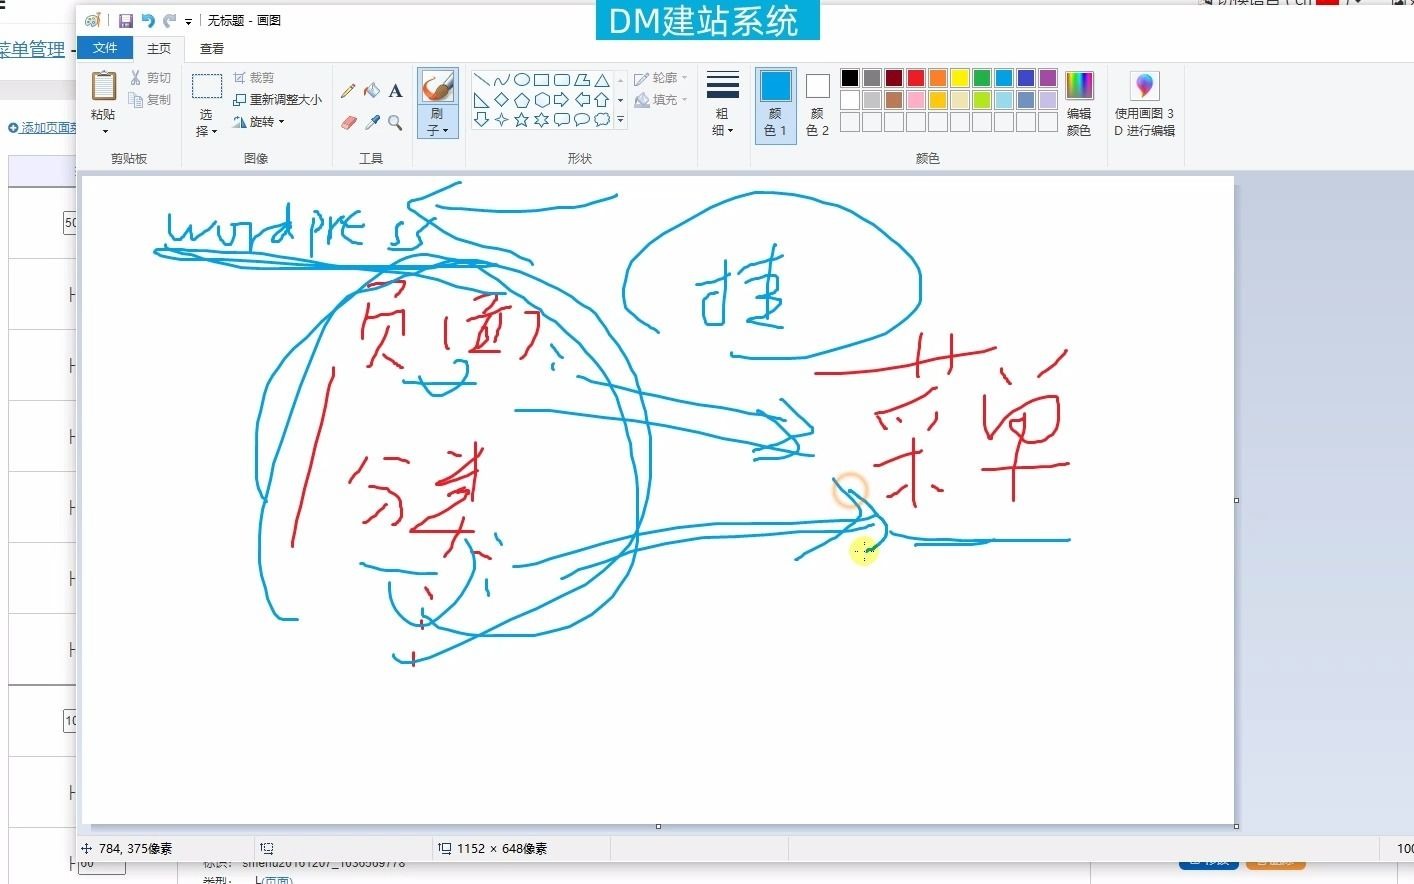The width and height of the screenshot is (1414, 884).
Task: Pick the dark red color swatch
Action: tap(894, 78)
